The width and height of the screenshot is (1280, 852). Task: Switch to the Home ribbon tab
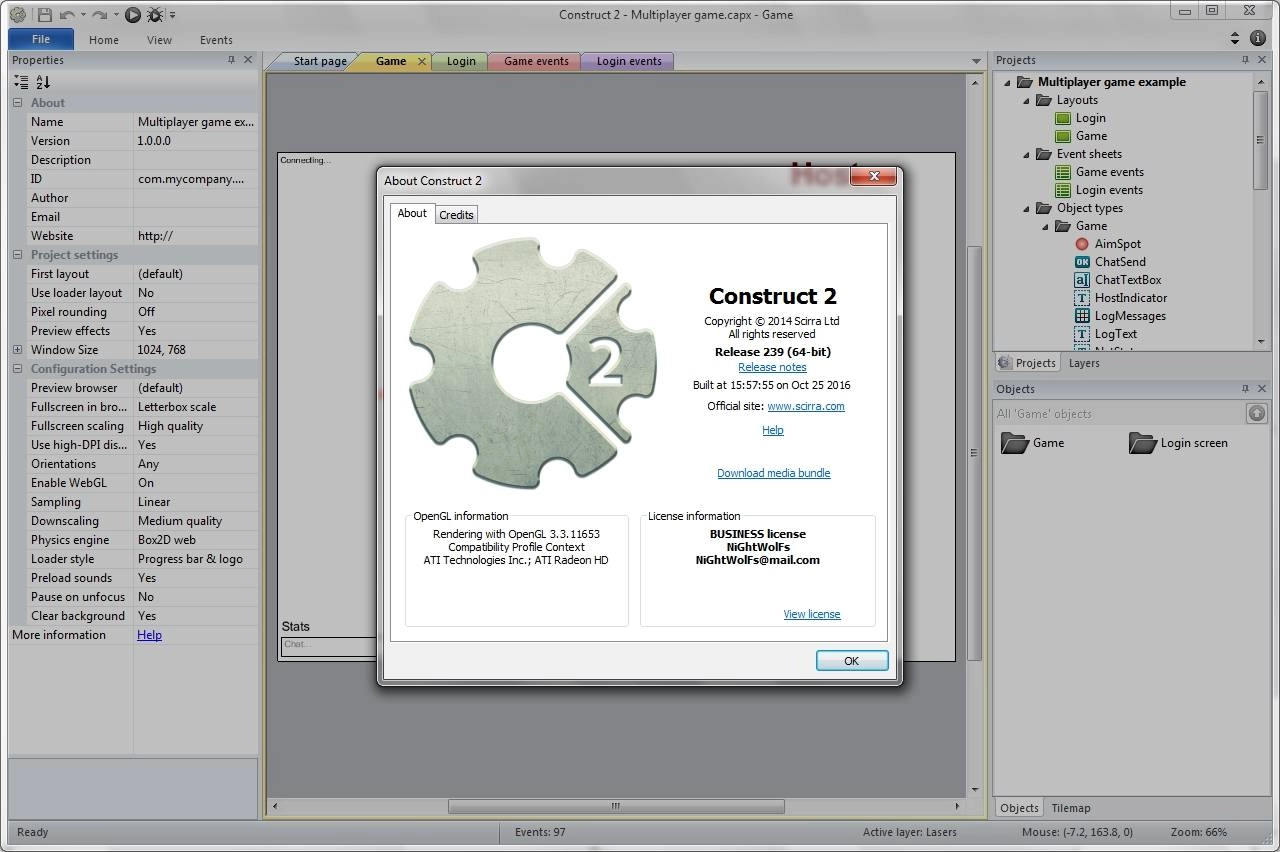click(x=103, y=40)
